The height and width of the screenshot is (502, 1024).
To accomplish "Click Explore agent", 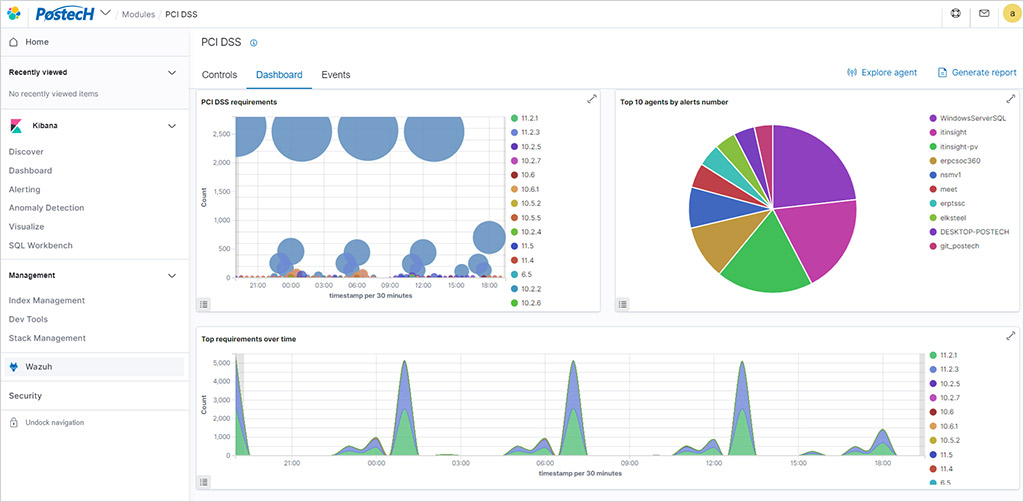I will (x=881, y=73).
